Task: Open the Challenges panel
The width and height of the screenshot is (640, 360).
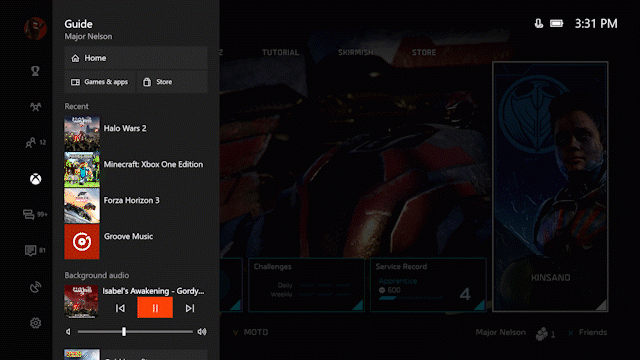Action: (x=306, y=285)
